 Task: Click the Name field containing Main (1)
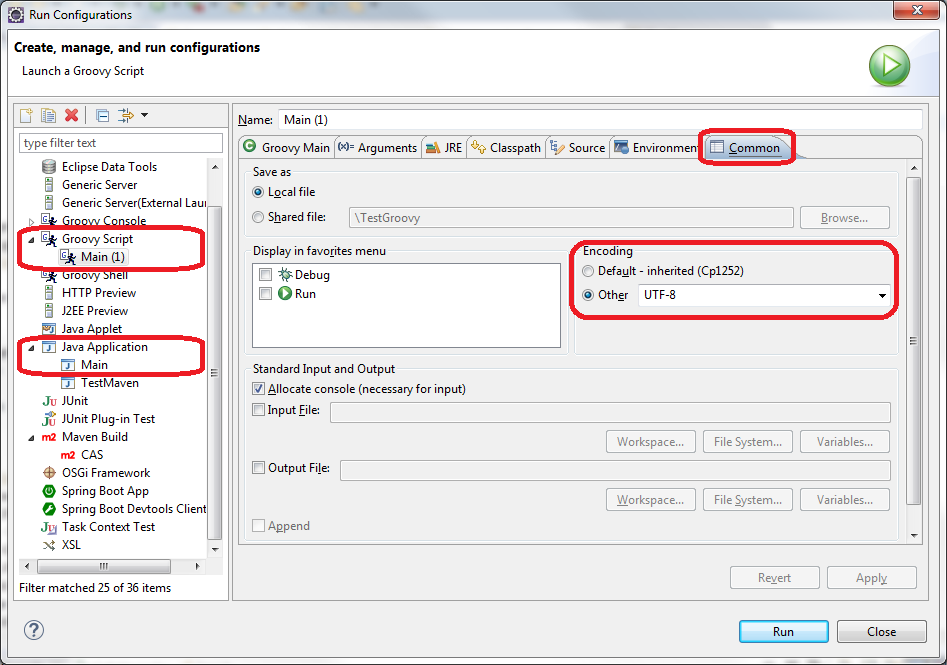click(600, 120)
